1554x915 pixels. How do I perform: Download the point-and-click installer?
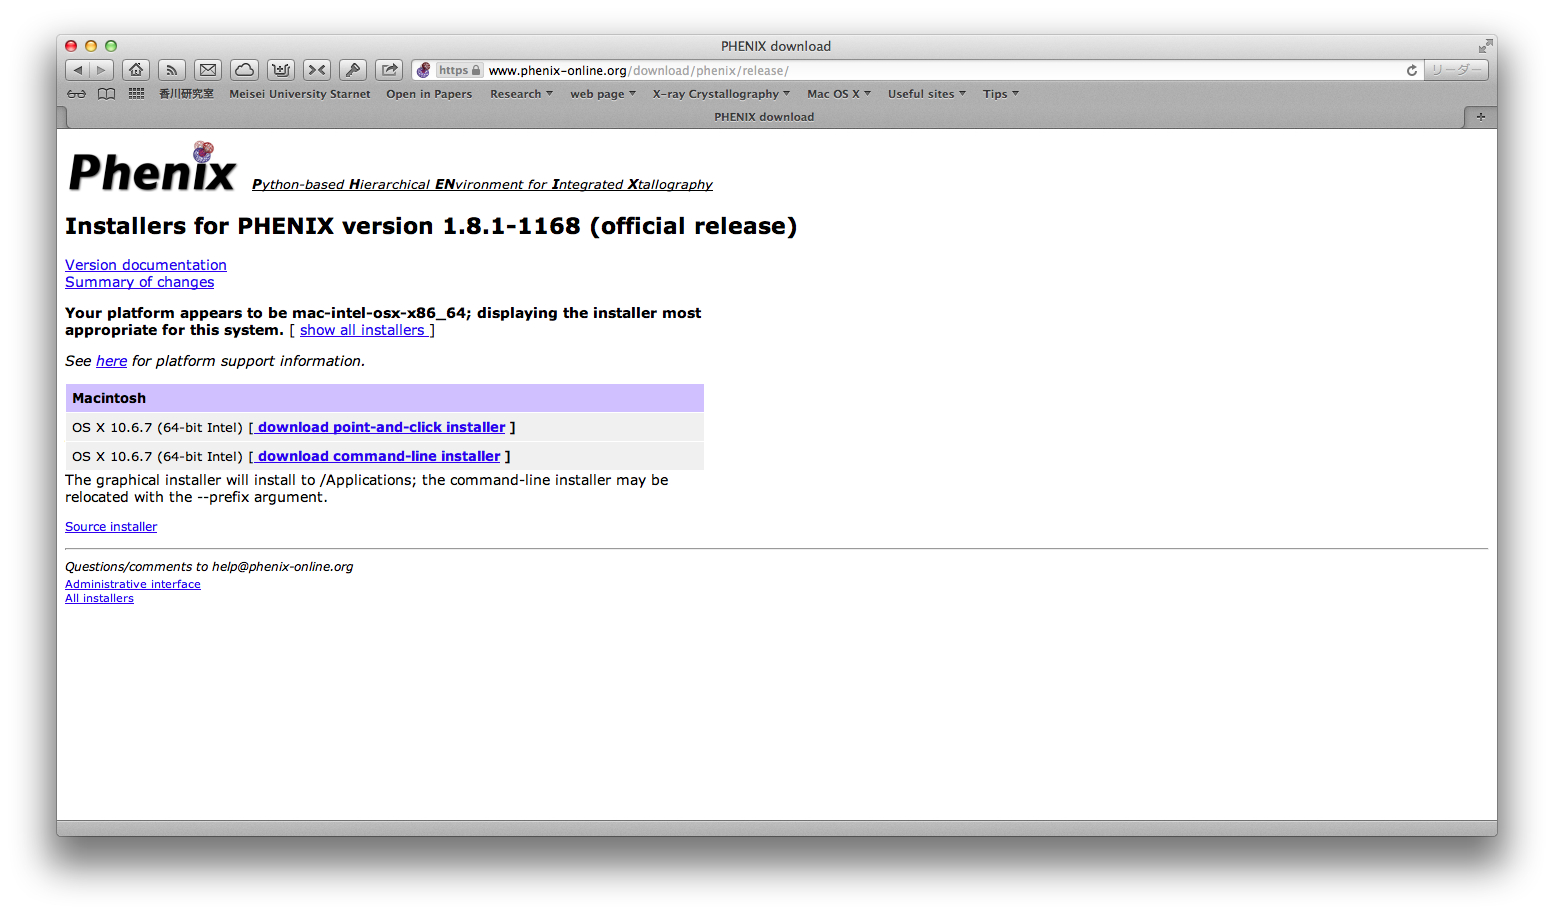[380, 427]
